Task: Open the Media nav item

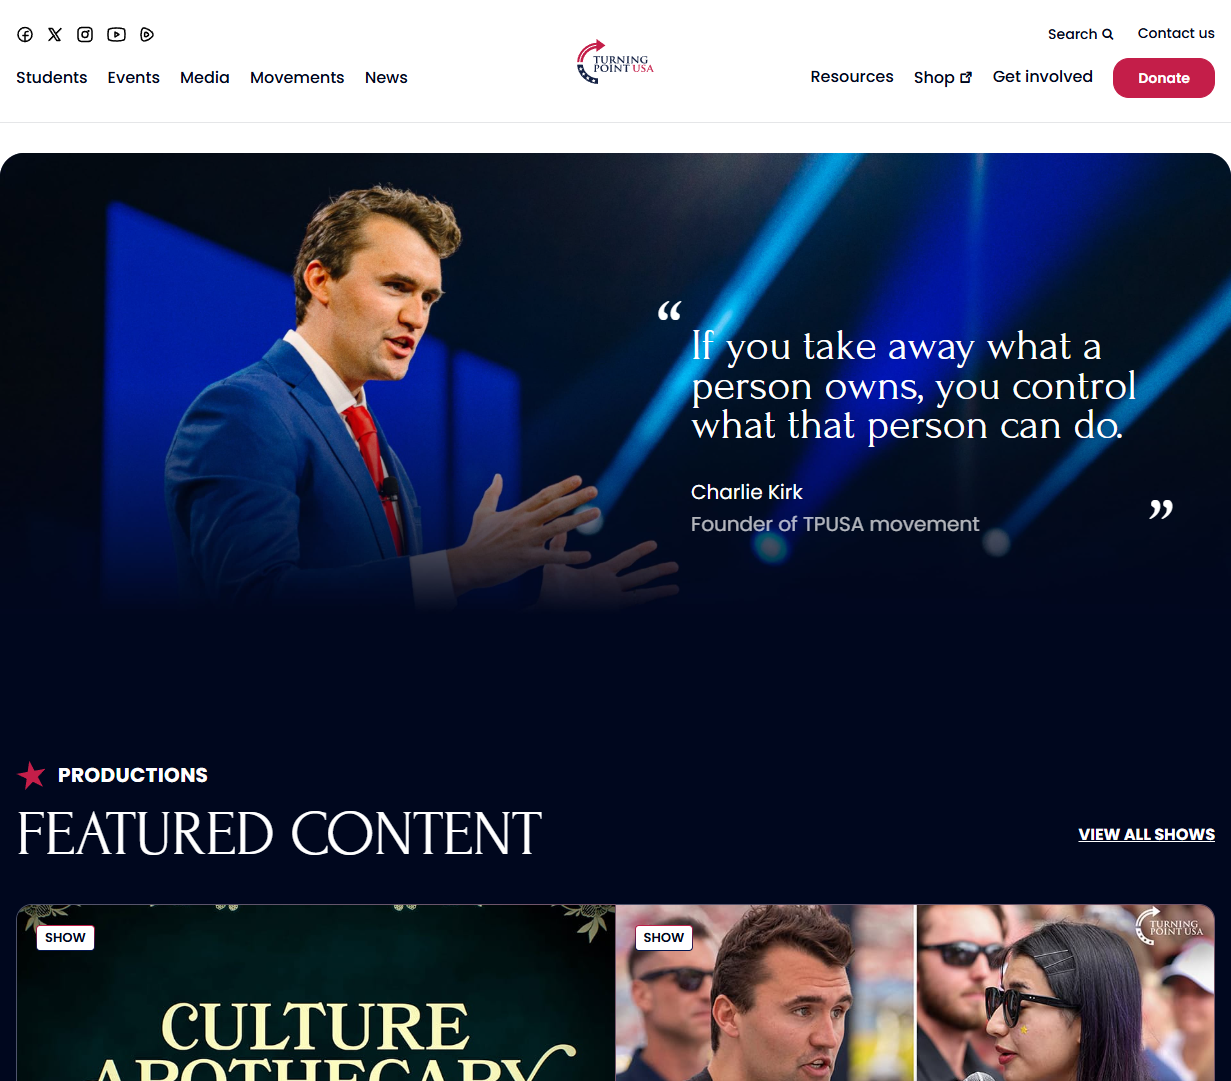Action: point(205,77)
